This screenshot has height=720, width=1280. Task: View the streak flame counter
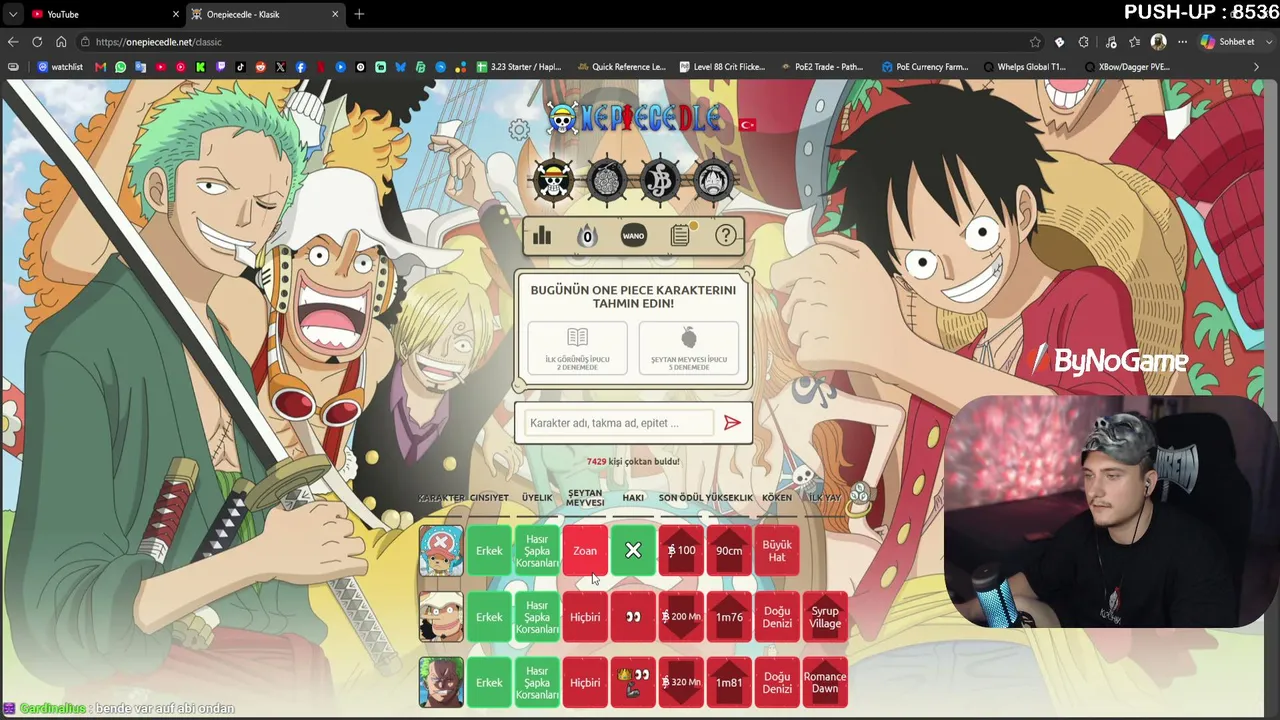pyautogui.click(x=587, y=235)
